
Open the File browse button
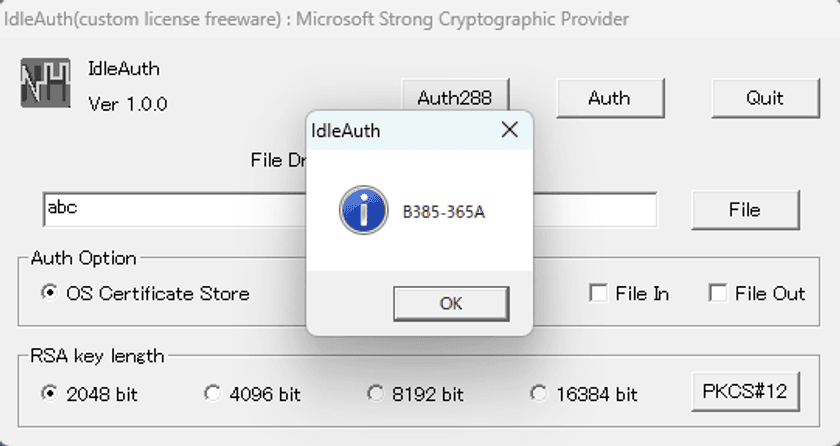tap(745, 209)
